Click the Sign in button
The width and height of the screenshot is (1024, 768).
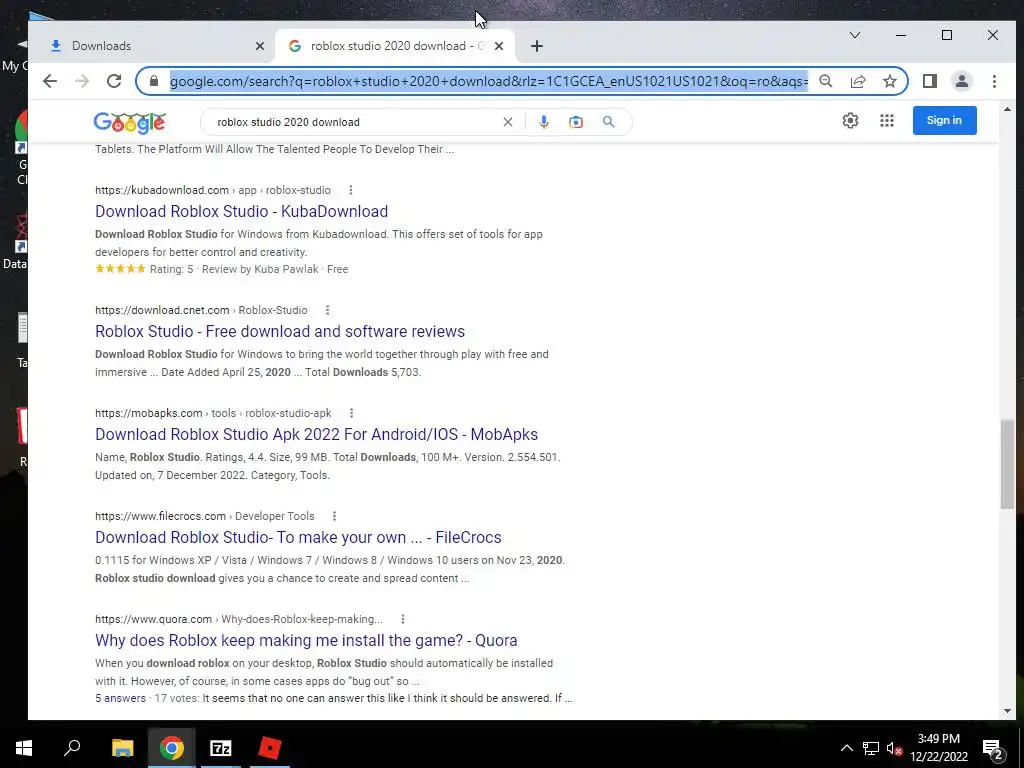[944, 120]
